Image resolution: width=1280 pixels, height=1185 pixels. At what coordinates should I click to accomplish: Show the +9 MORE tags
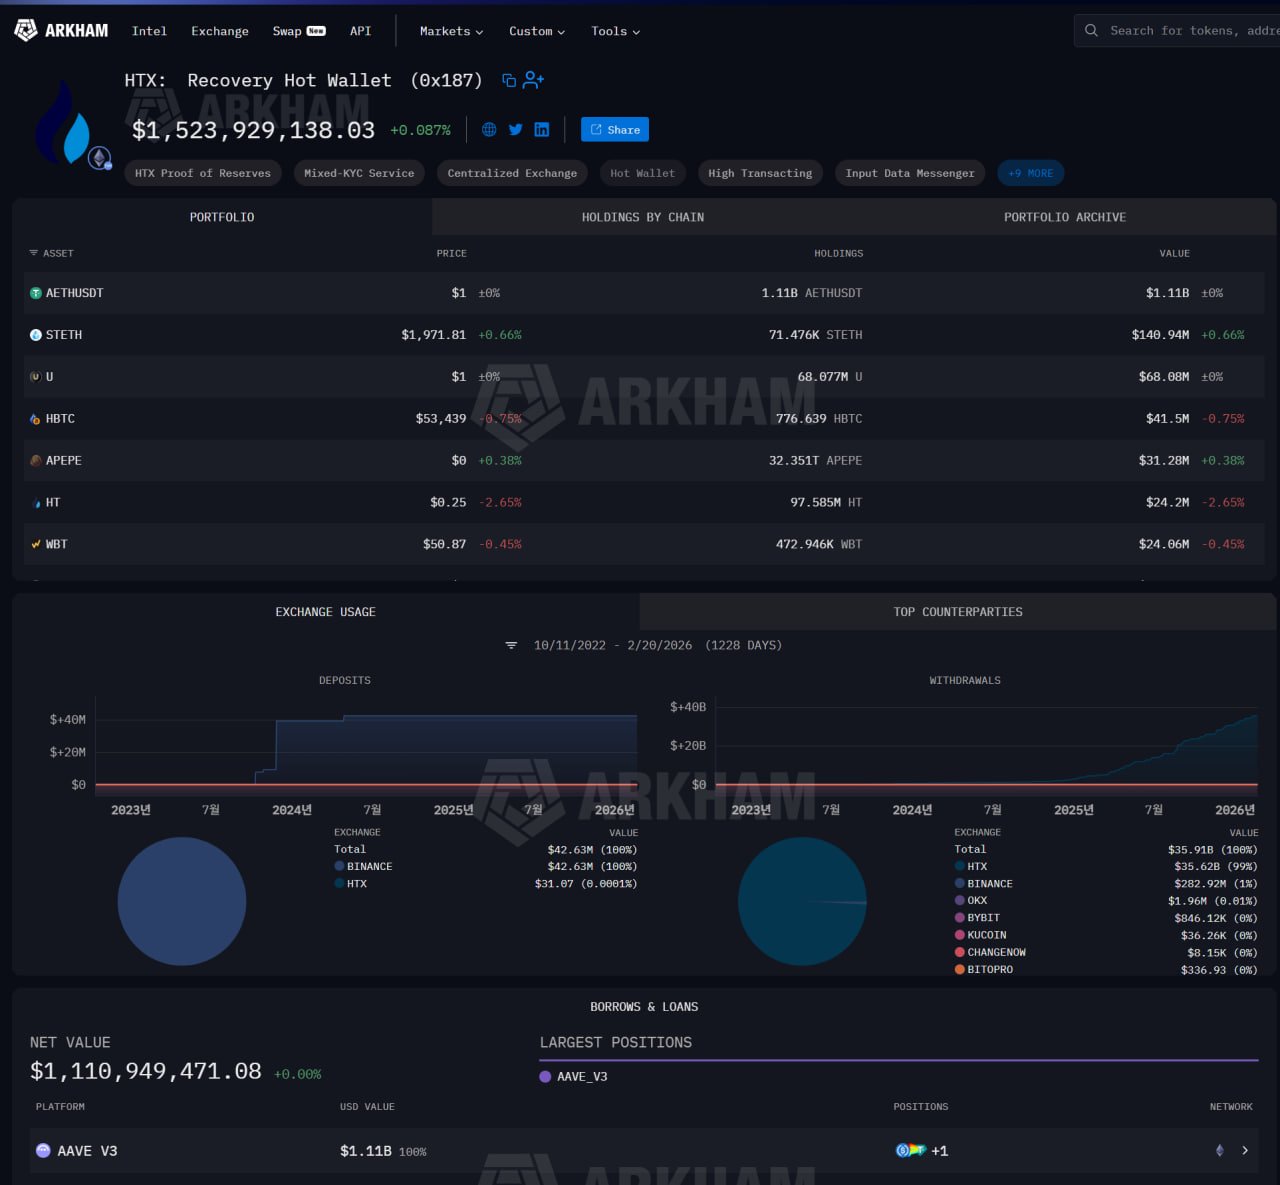coord(1030,173)
